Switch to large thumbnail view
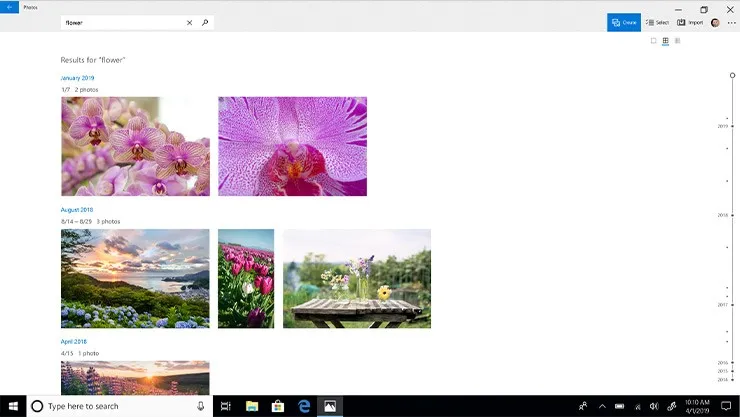The image size is (740, 417). [654, 41]
